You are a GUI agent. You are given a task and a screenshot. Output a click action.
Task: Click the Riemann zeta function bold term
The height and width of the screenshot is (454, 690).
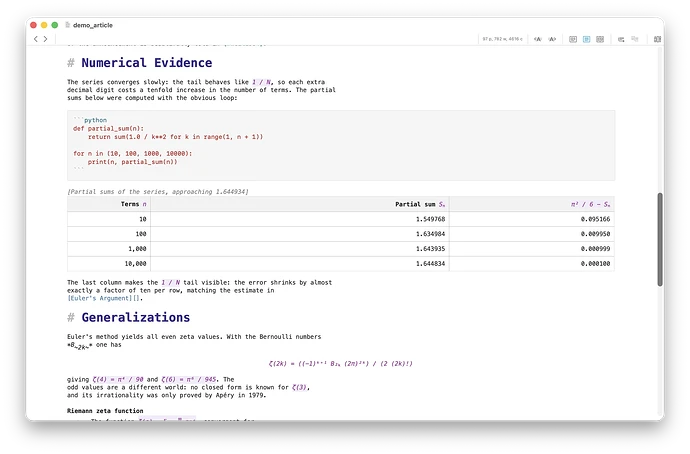[x=105, y=411]
